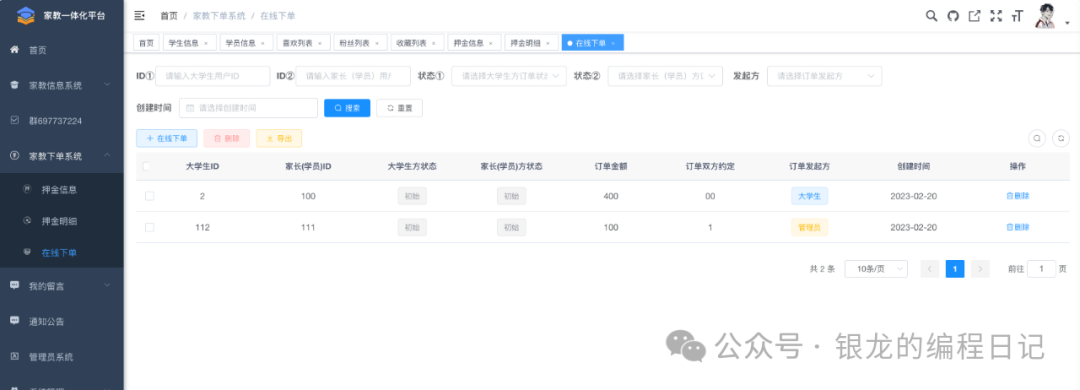Click the 群697737224 sidebar icon

tap(14, 120)
